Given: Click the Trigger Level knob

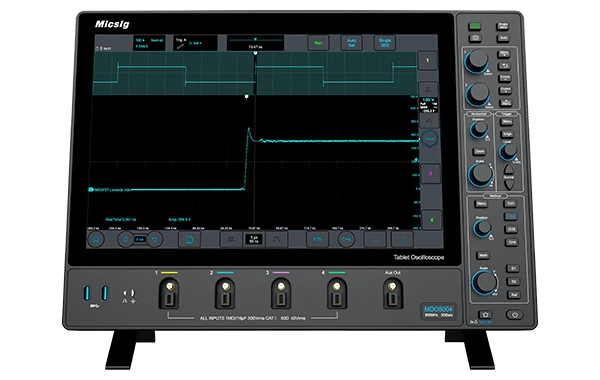Looking at the screenshot, I should (x=508, y=152).
